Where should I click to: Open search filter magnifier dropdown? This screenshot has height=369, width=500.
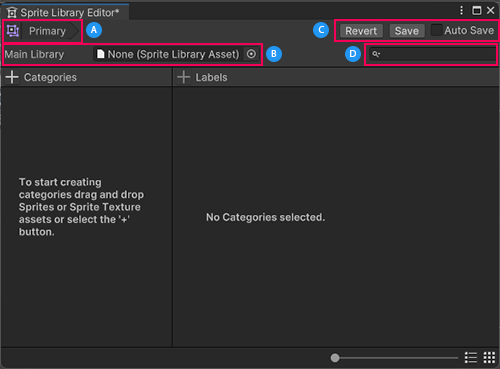pyautogui.click(x=376, y=54)
